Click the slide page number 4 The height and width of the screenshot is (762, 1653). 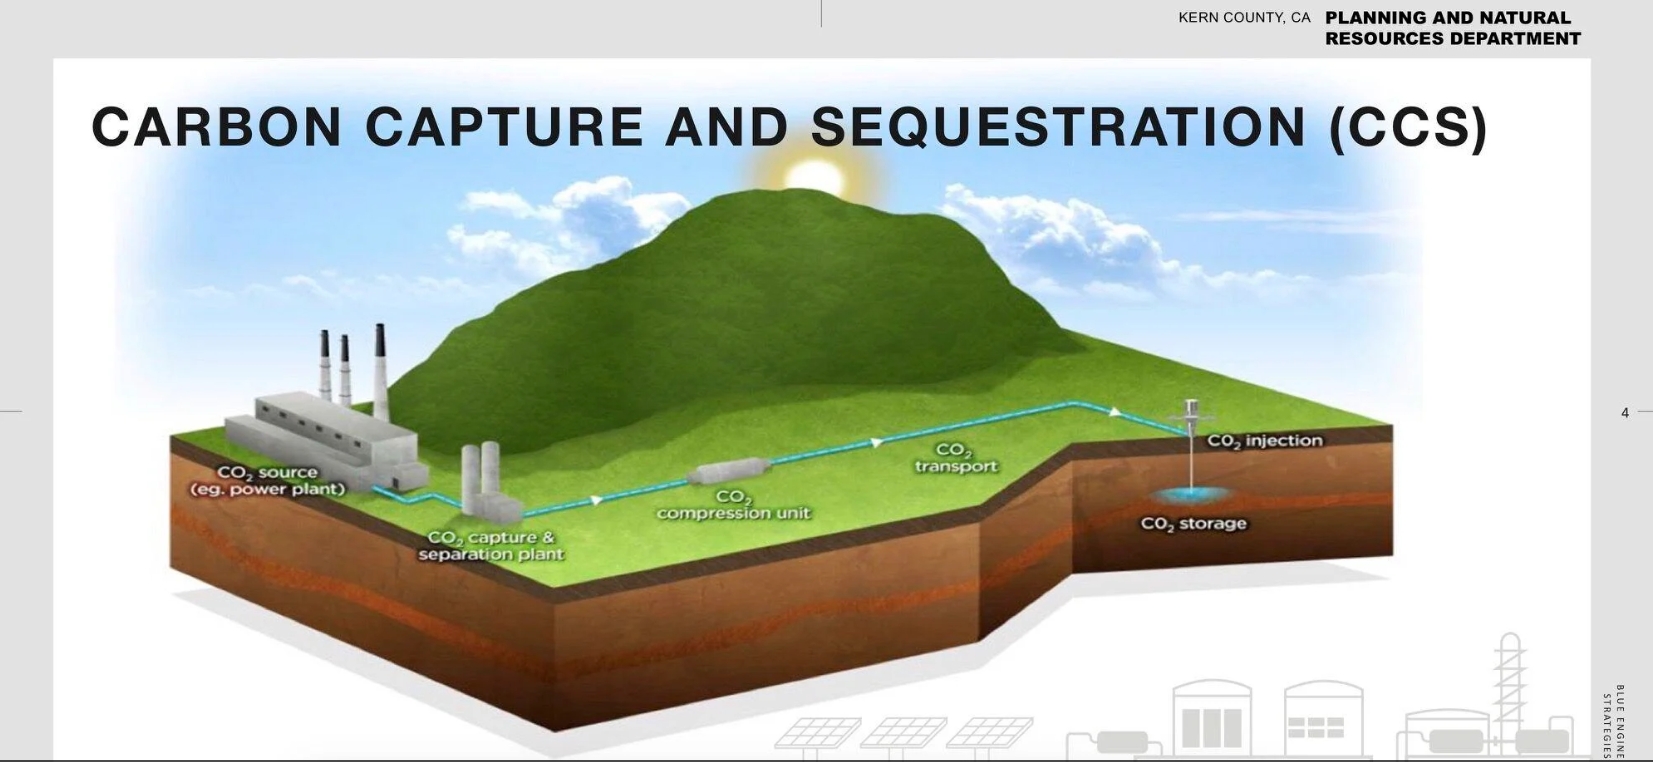tap(1624, 412)
